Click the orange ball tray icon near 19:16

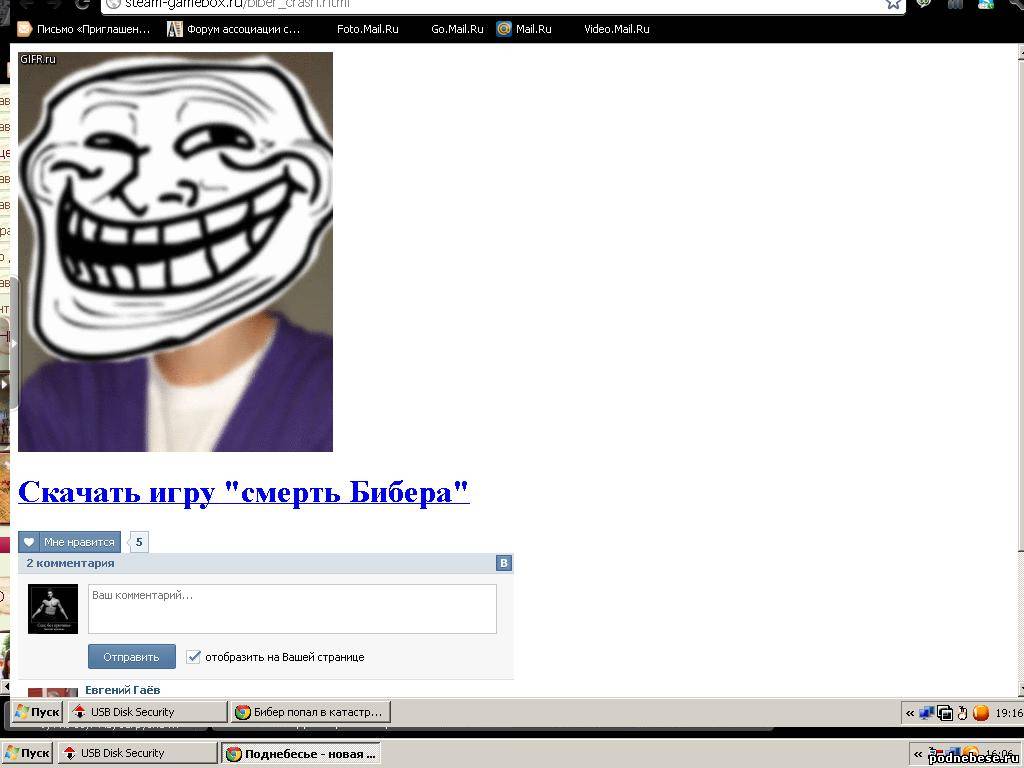click(x=980, y=713)
